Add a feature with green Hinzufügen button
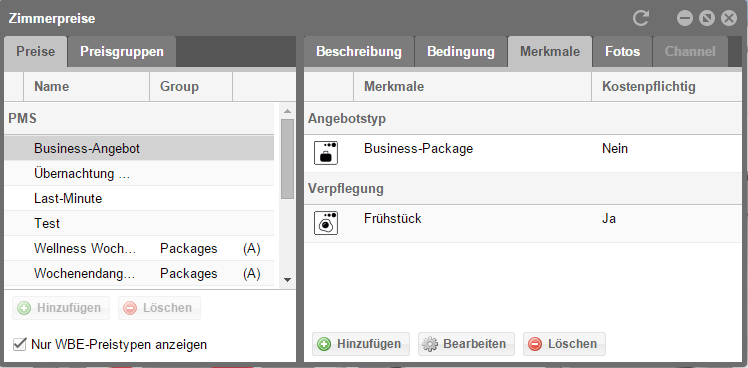Screen dimensions: 748x368 (361, 344)
